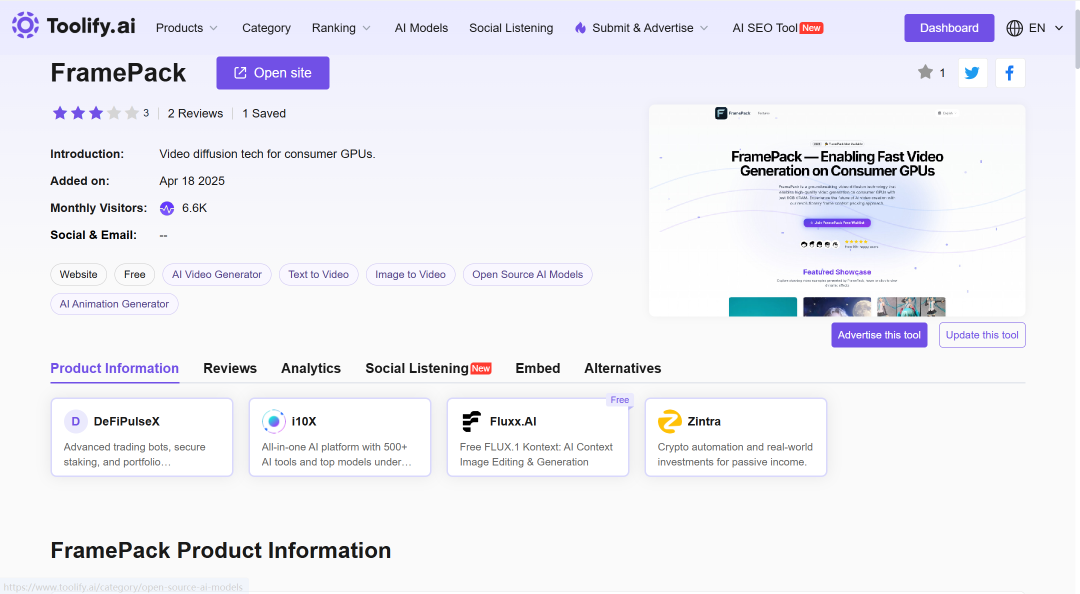Click the Facebook share icon
The height and width of the screenshot is (594, 1080).
pos(1010,73)
